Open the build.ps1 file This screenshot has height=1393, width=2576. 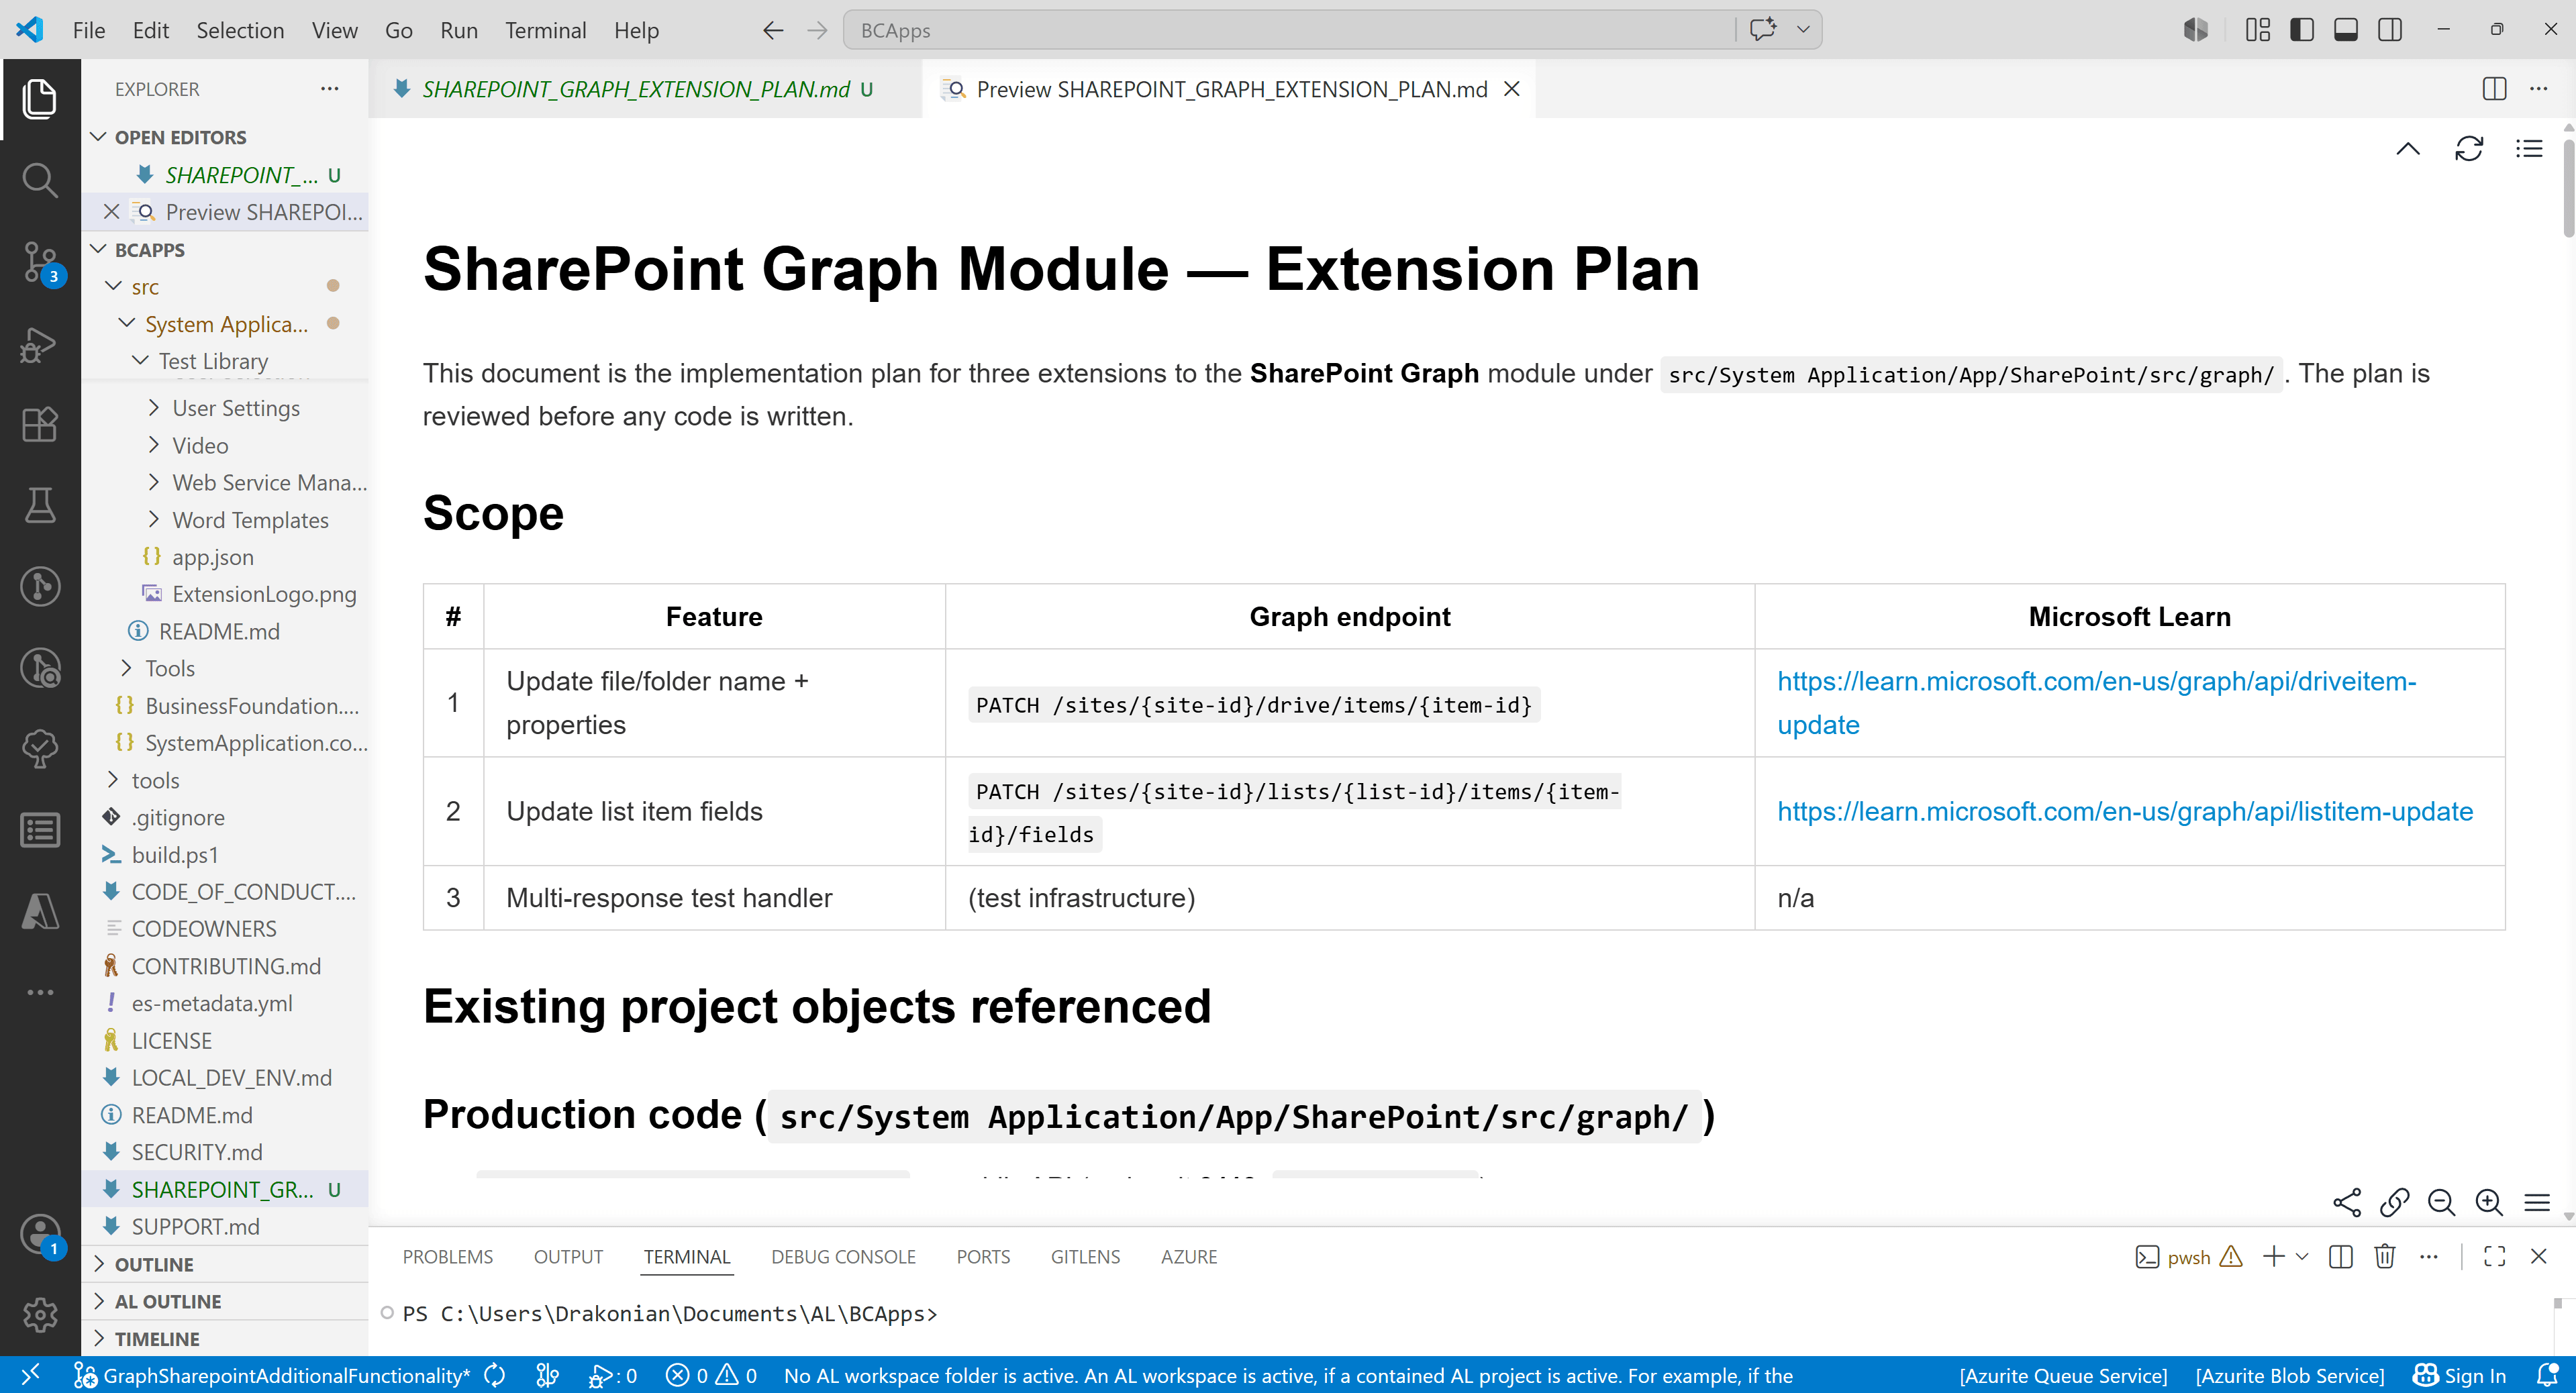pyautogui.click(x=175, y=855)
